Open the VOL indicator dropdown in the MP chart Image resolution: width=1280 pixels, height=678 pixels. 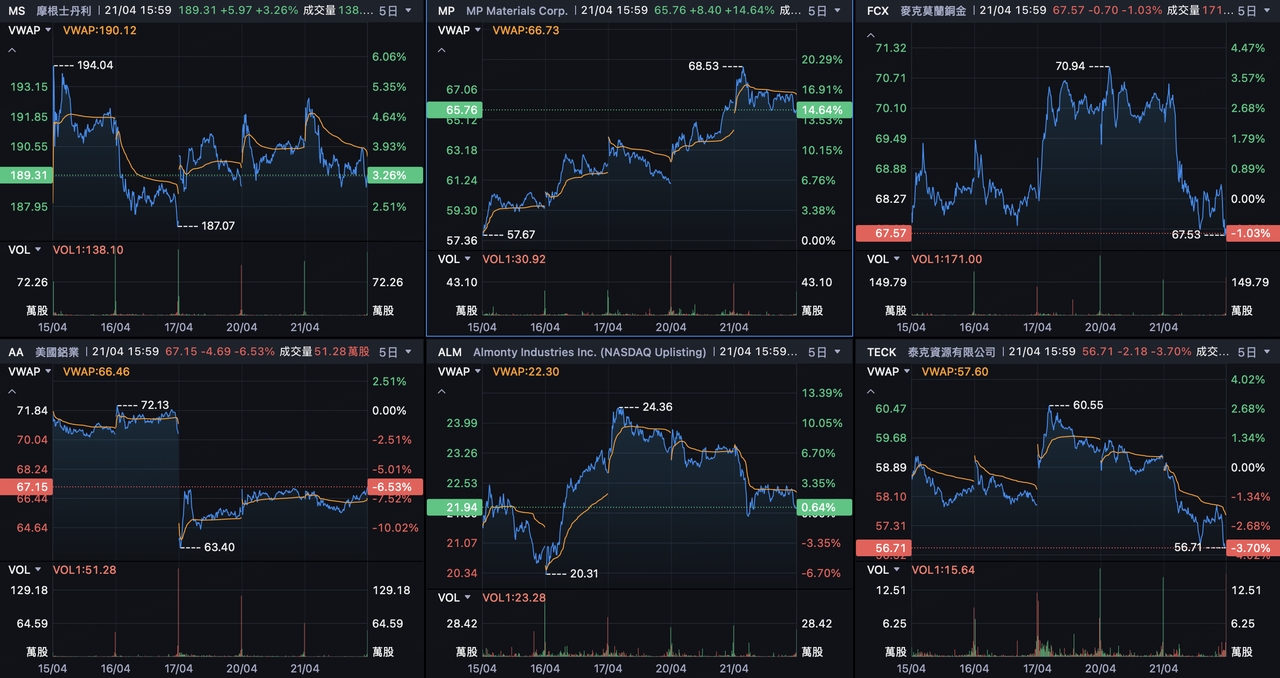[x=454, y=260]
